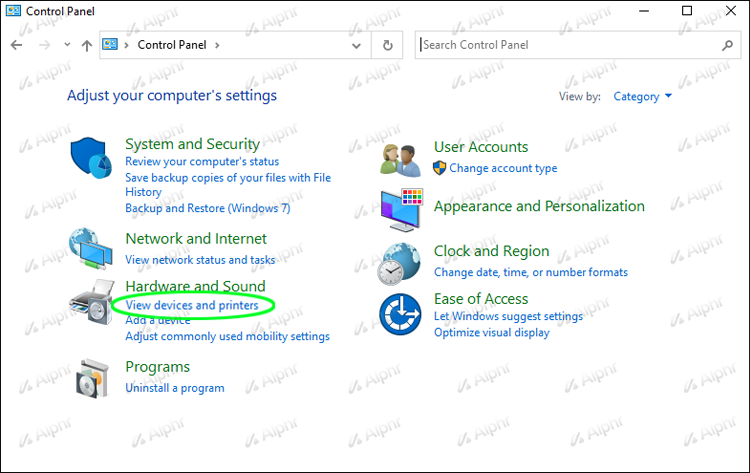Click the Change account type link
This screenshot has width=750, height=473.
[503, 168]
